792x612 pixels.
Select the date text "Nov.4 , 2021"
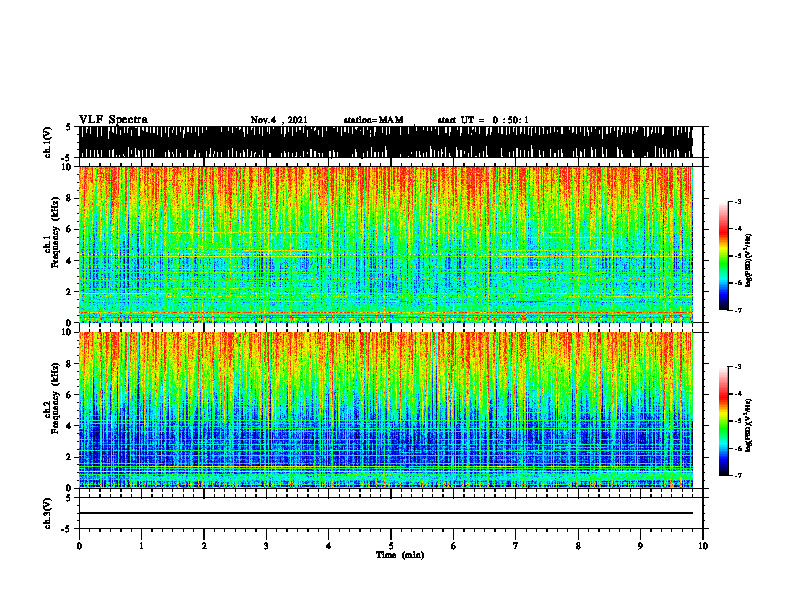(x=279, y=120)
